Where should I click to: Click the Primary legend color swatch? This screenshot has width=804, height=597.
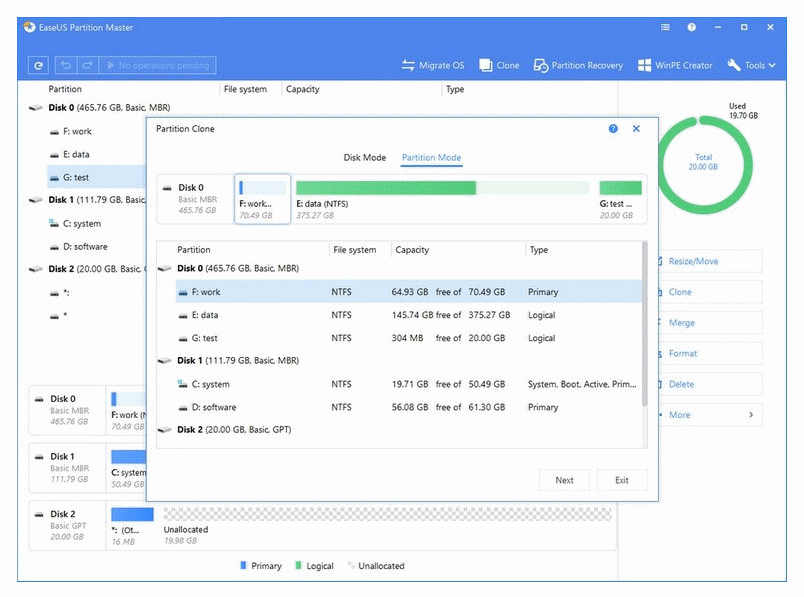click(243, 565)
